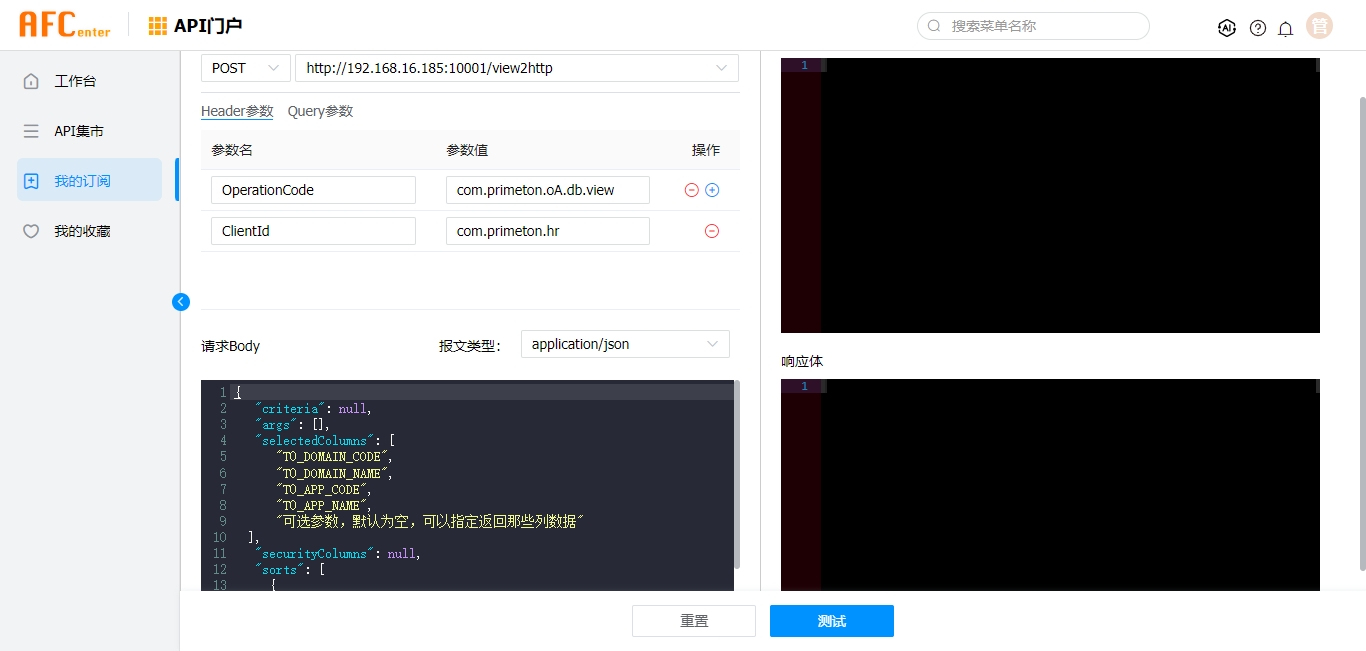This screenshot has height=651, width=1366.
Task: Switch to the Query参数 tab
Action: tap(320, 111)
